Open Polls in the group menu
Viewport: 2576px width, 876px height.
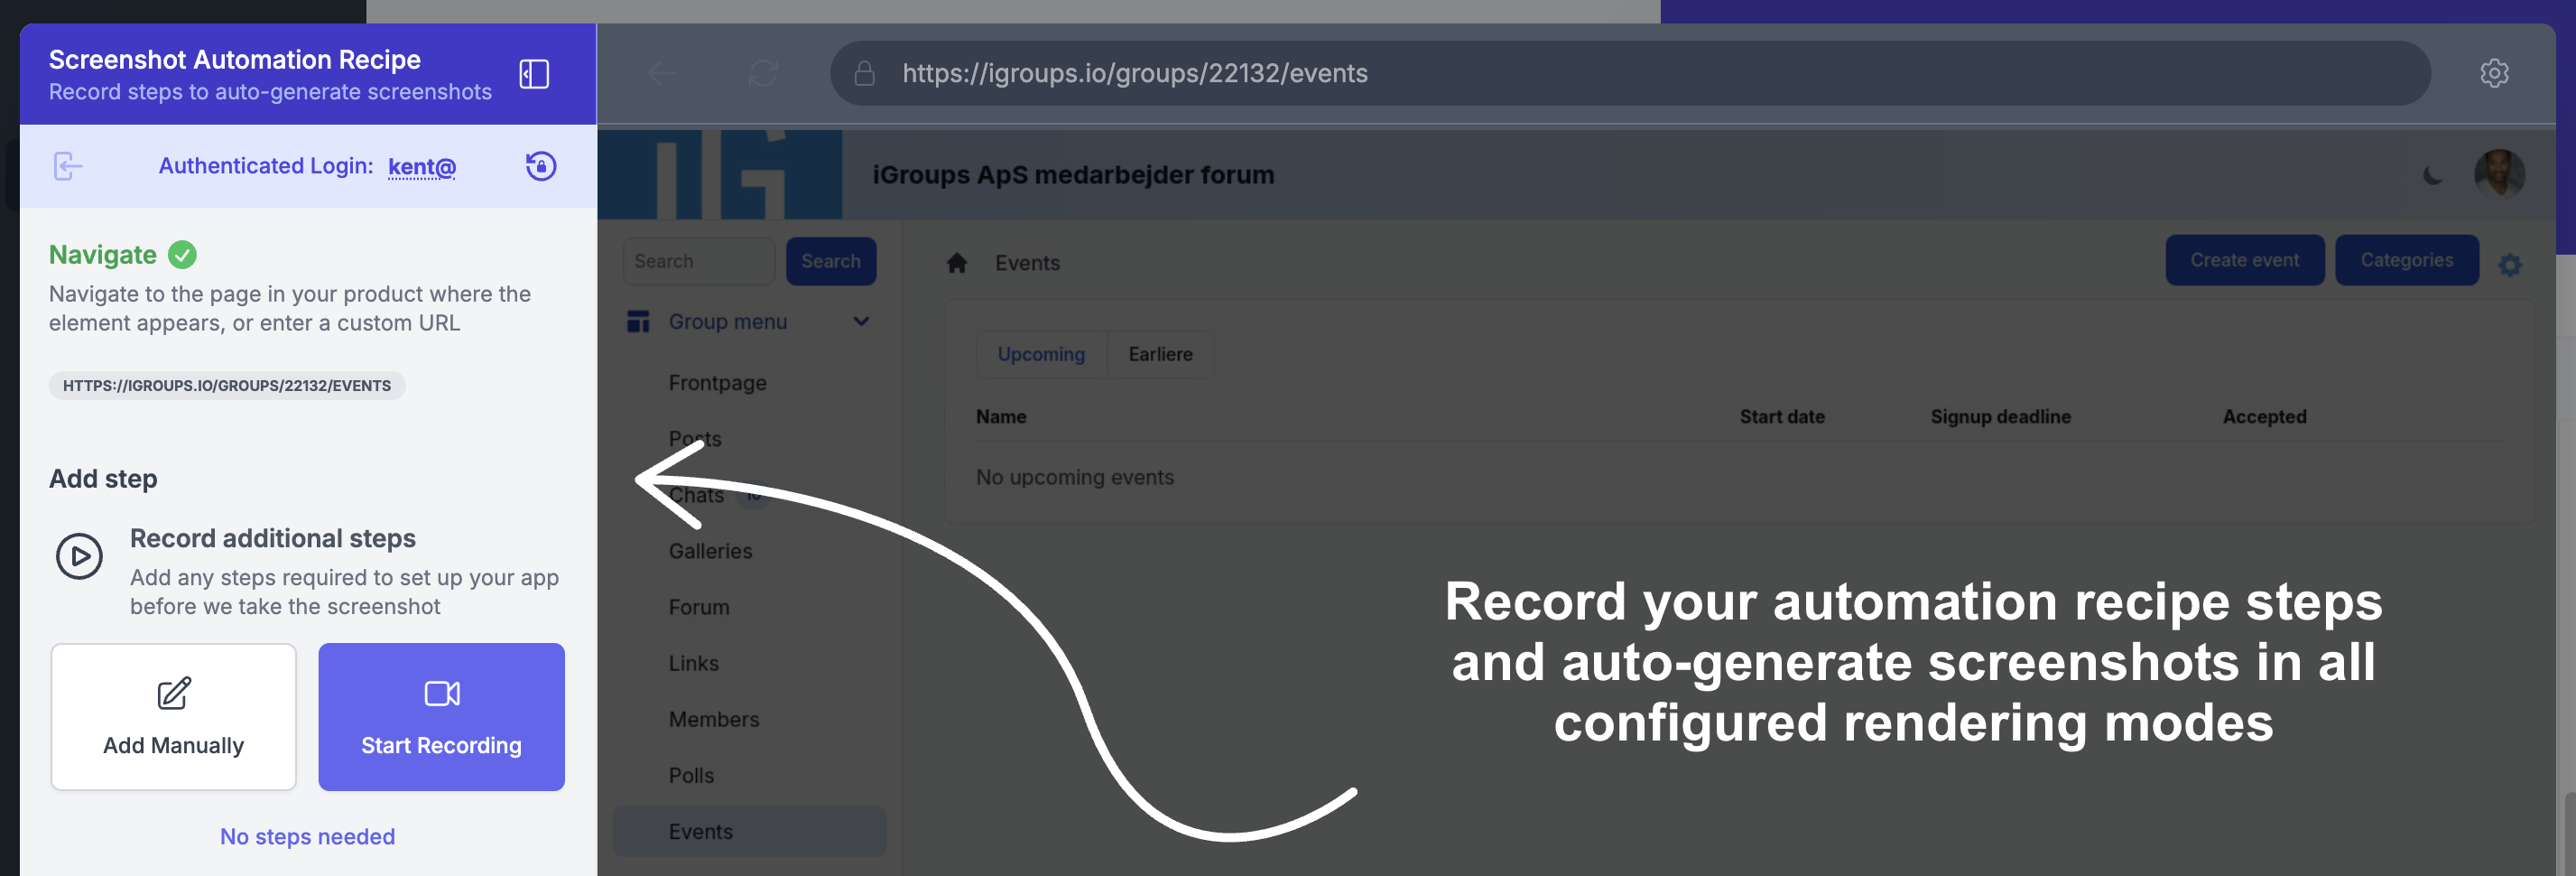[x=691, y=775]
